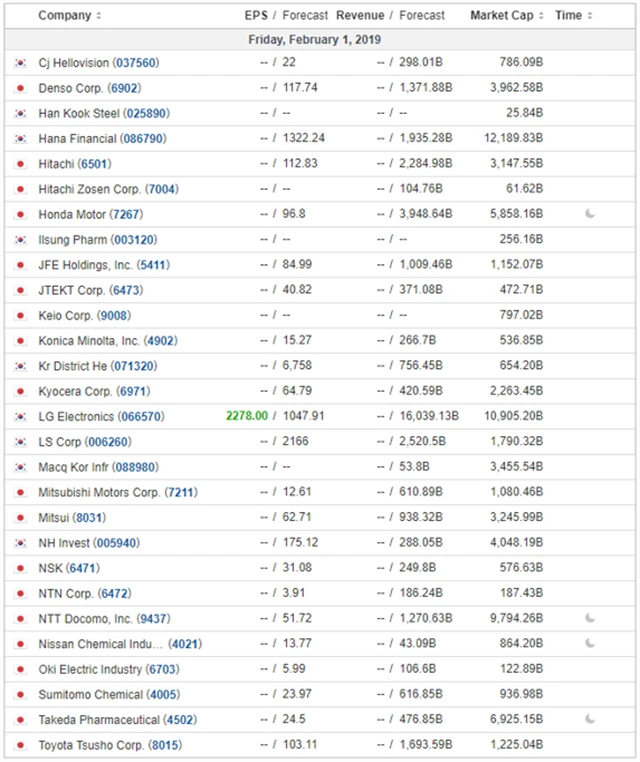Click the green 2278.00 EPS value

pyautogui.click(x=247, y=416)
